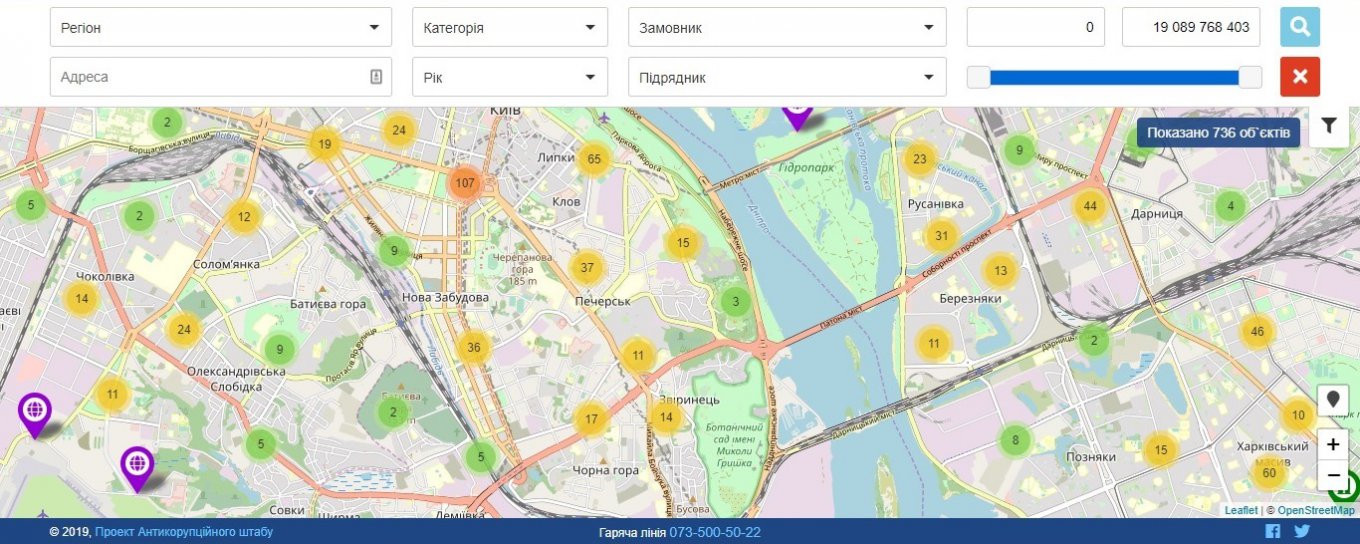
Task: Zoom out the map with minus button
Action: point(1333,475)
